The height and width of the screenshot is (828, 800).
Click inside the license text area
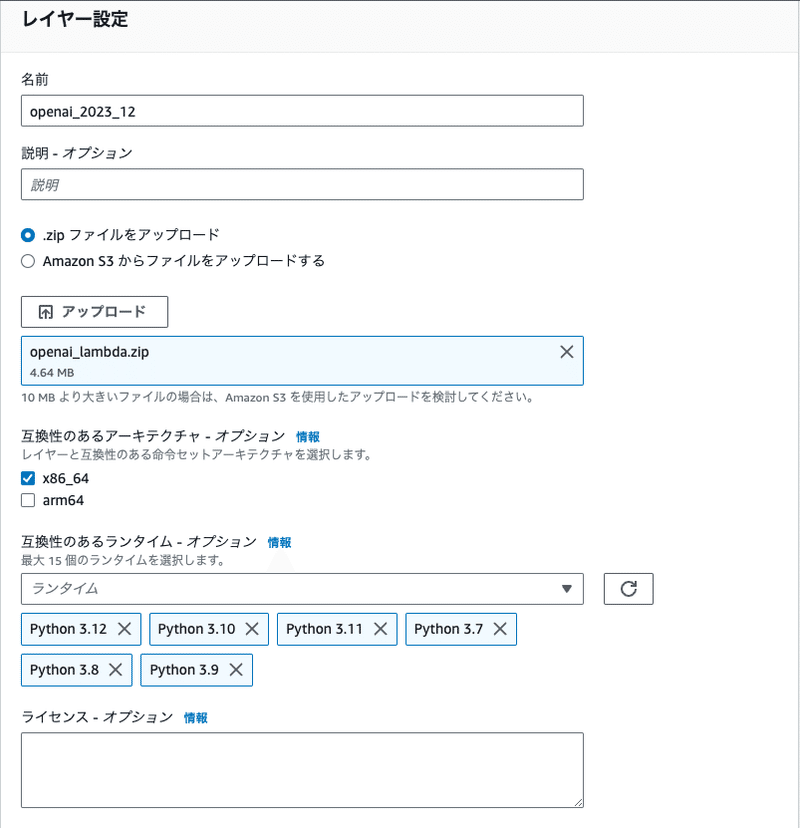click(302, 770)
